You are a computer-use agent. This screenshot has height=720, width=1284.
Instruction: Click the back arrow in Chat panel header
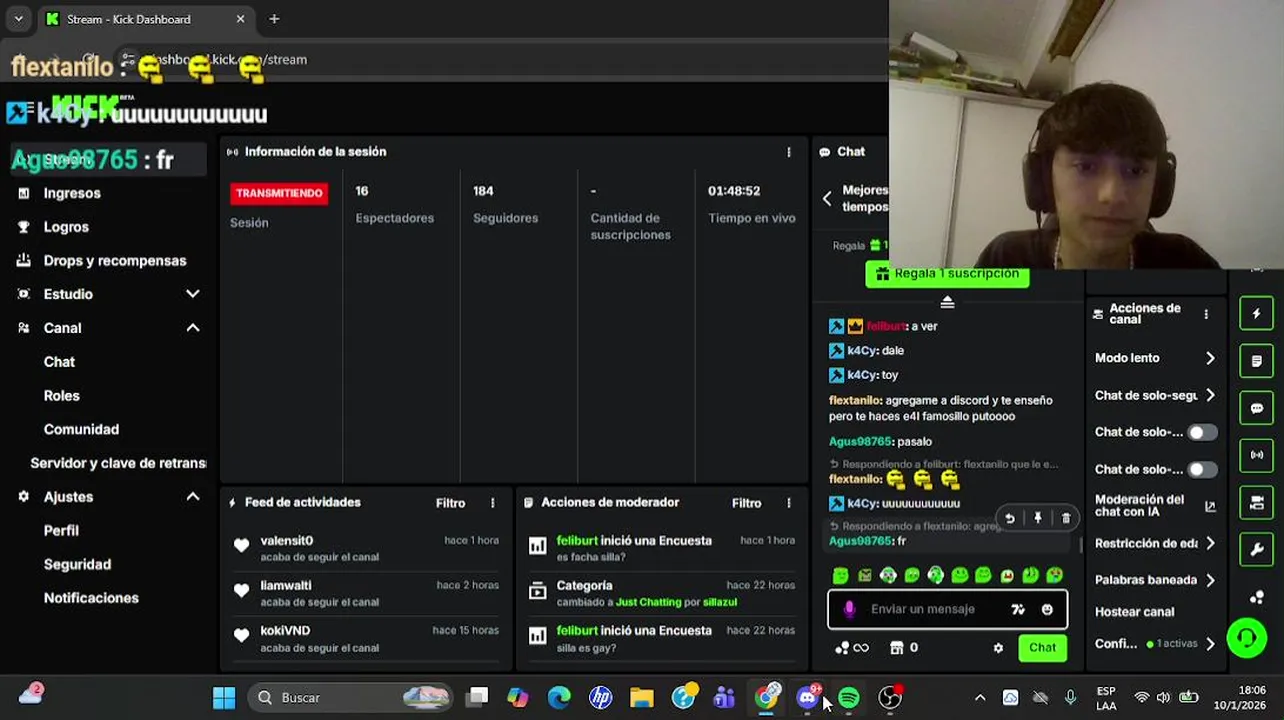click(827, 198)
